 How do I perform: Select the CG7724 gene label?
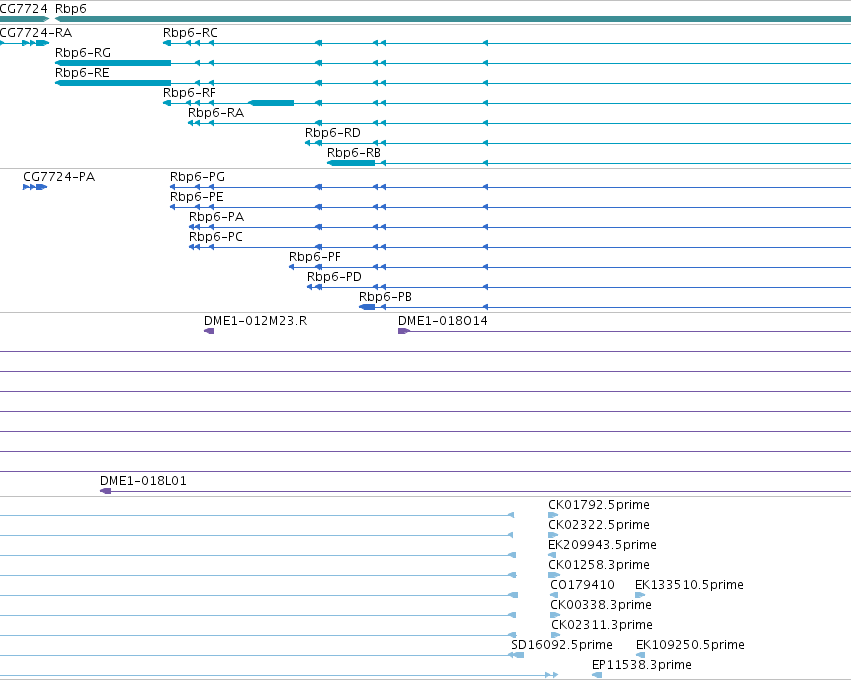click(x=24, y=9)
